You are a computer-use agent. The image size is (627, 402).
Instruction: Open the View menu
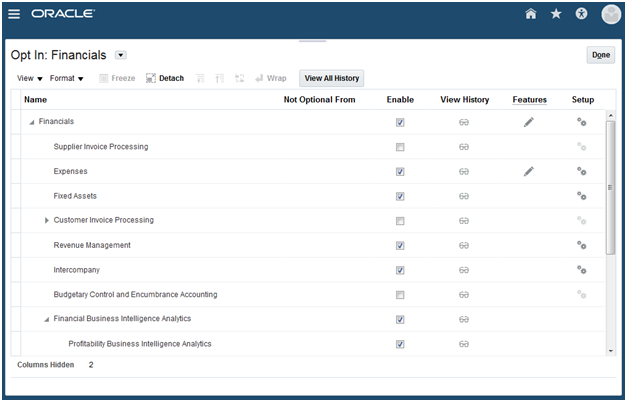click(x=31, y=78)
